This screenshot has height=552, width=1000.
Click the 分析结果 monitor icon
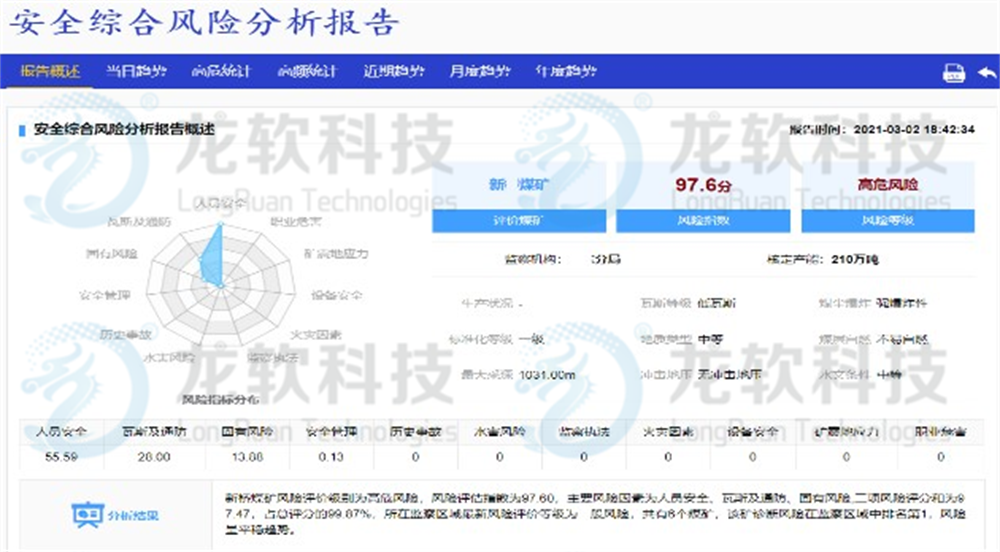(88, 515)
